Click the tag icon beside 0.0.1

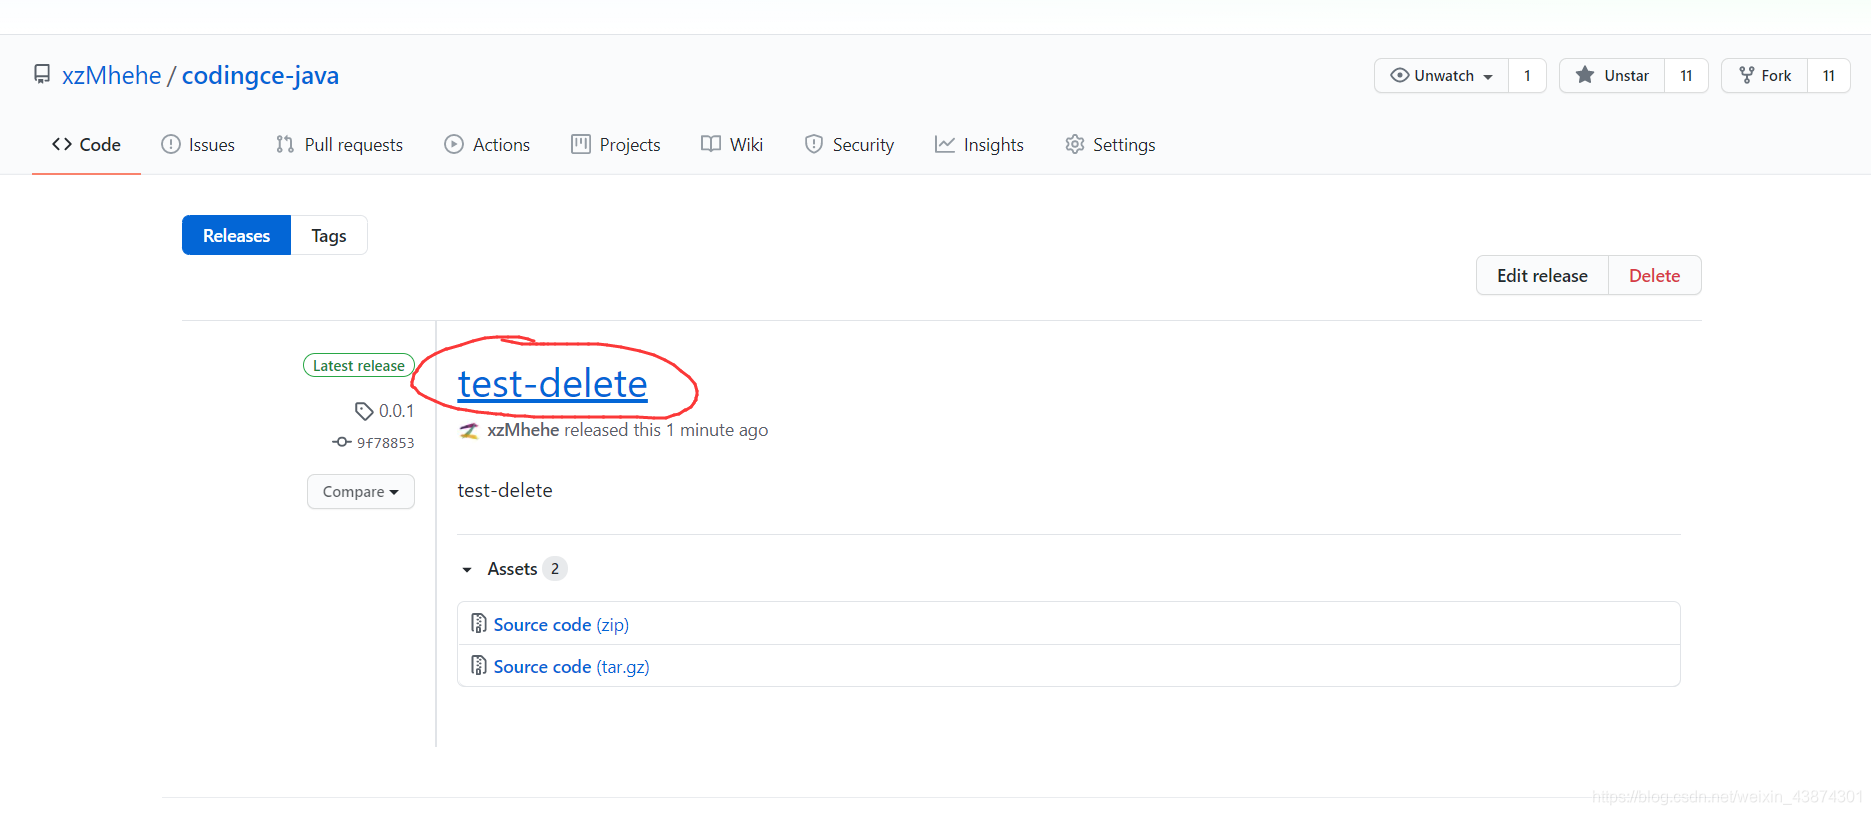364,411
